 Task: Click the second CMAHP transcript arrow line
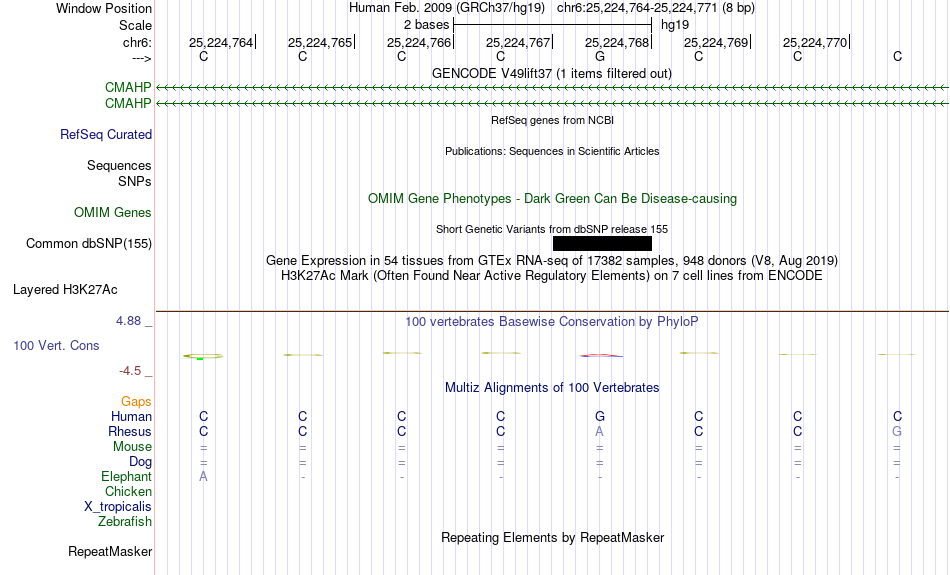coord(552,104)
